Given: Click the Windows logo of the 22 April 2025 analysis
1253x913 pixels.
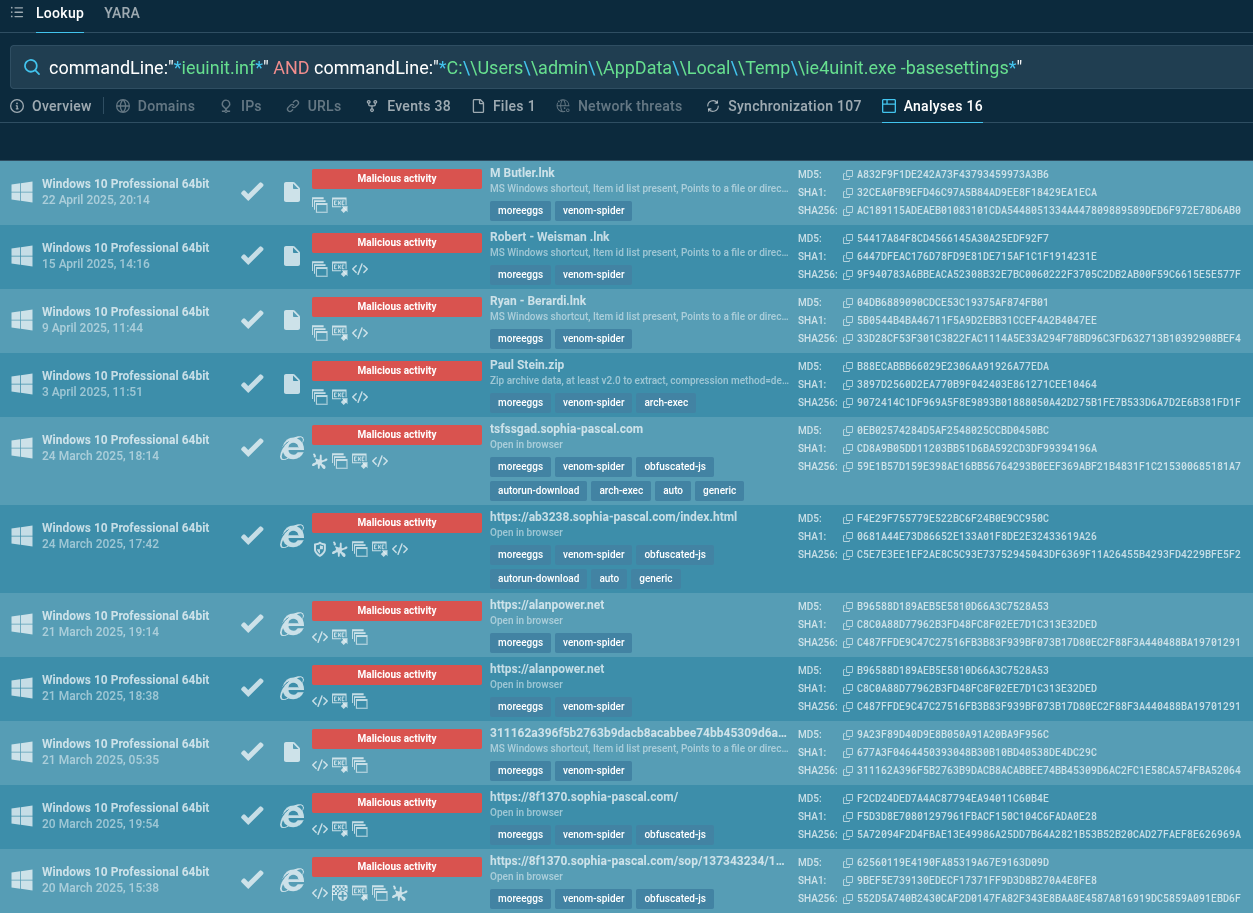Looking at the screenshot, I should (x=21, y=192).
